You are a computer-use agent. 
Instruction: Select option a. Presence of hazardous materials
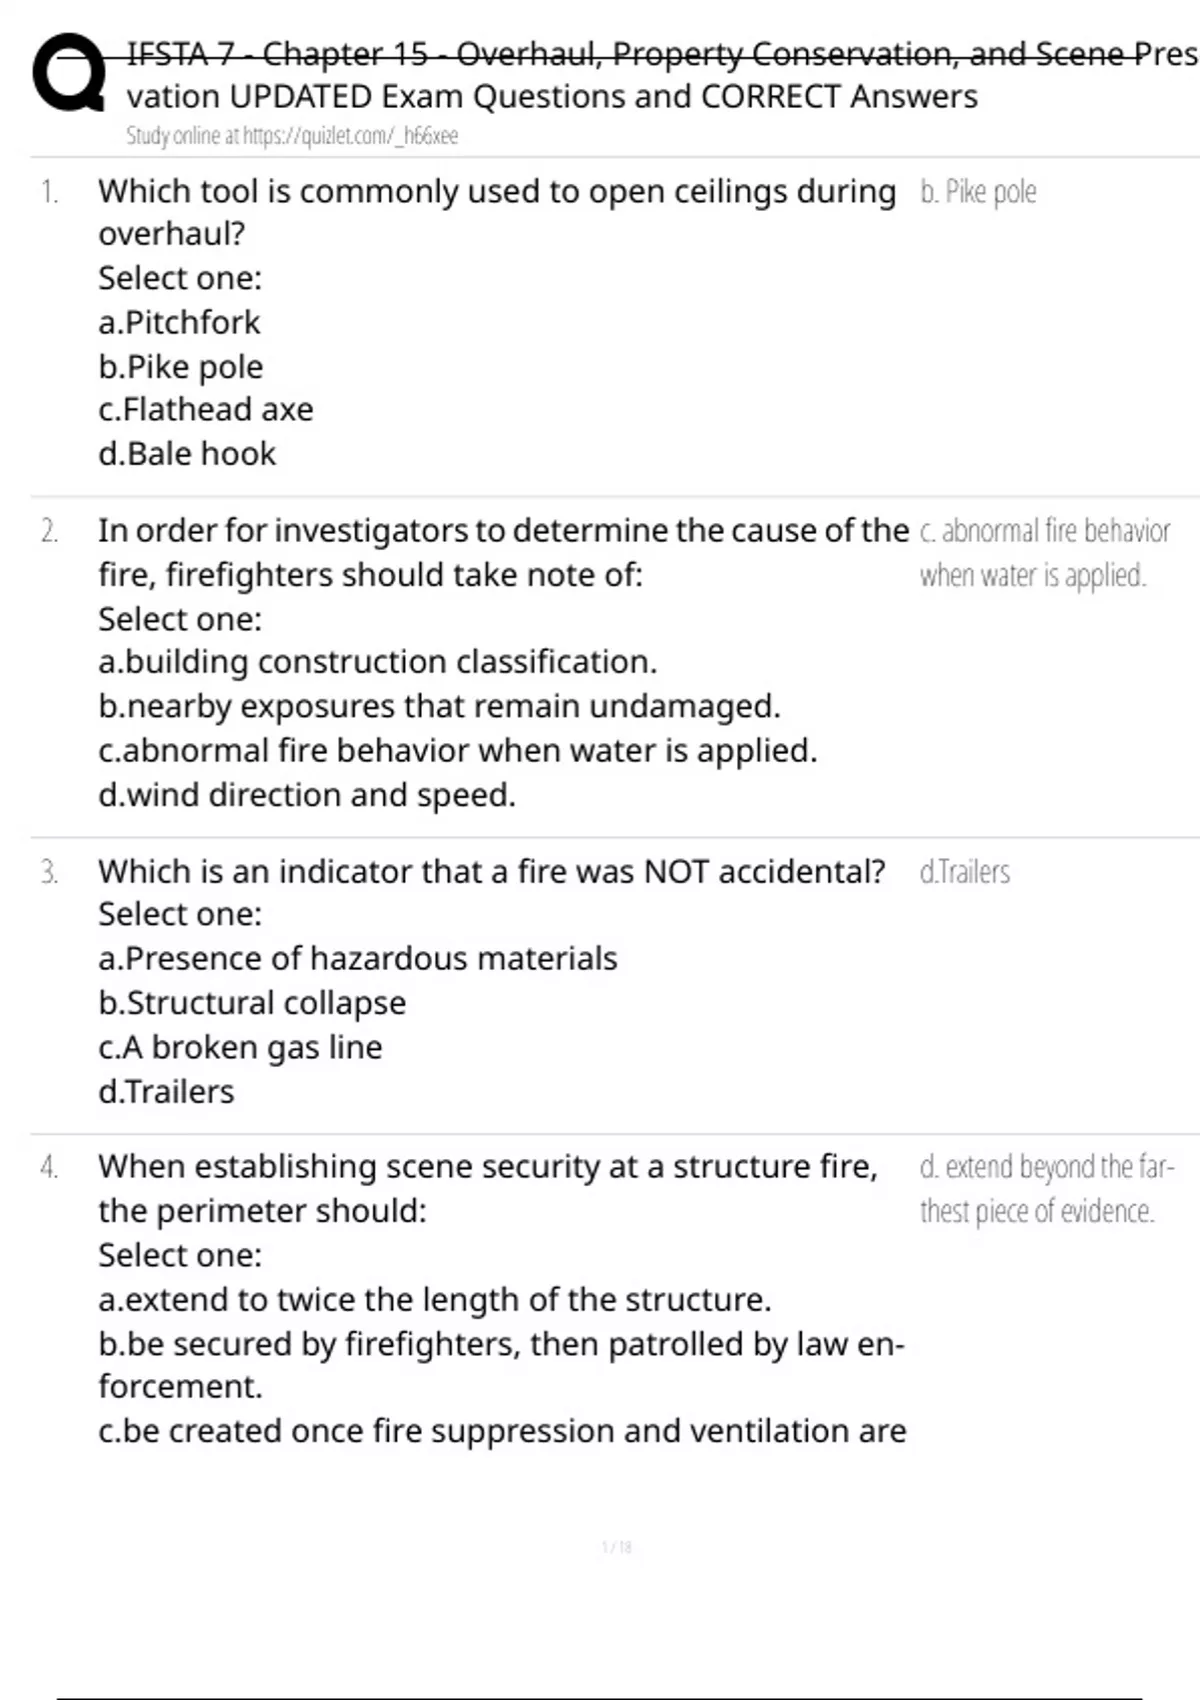click(358, 958)
